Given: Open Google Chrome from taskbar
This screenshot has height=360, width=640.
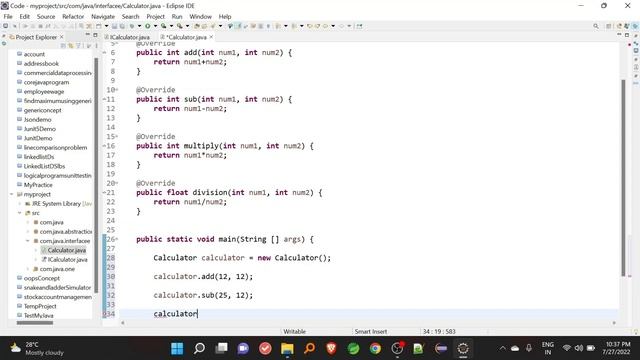Looking at the screenshot, I should pos(375,349).
